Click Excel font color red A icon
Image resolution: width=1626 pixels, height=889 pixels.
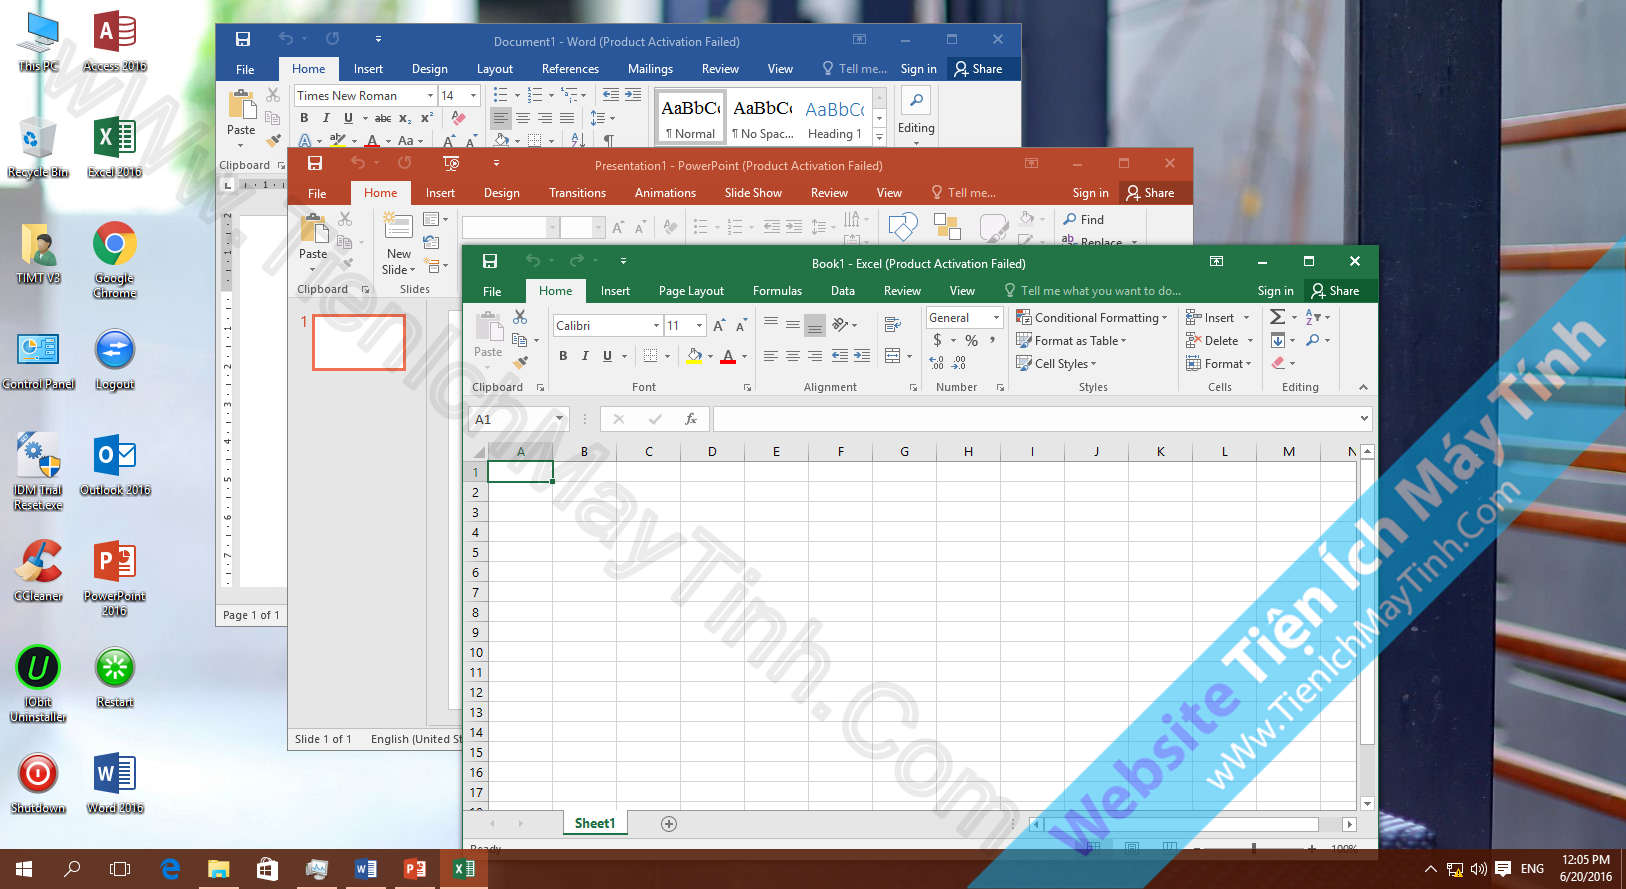[728, 356]
